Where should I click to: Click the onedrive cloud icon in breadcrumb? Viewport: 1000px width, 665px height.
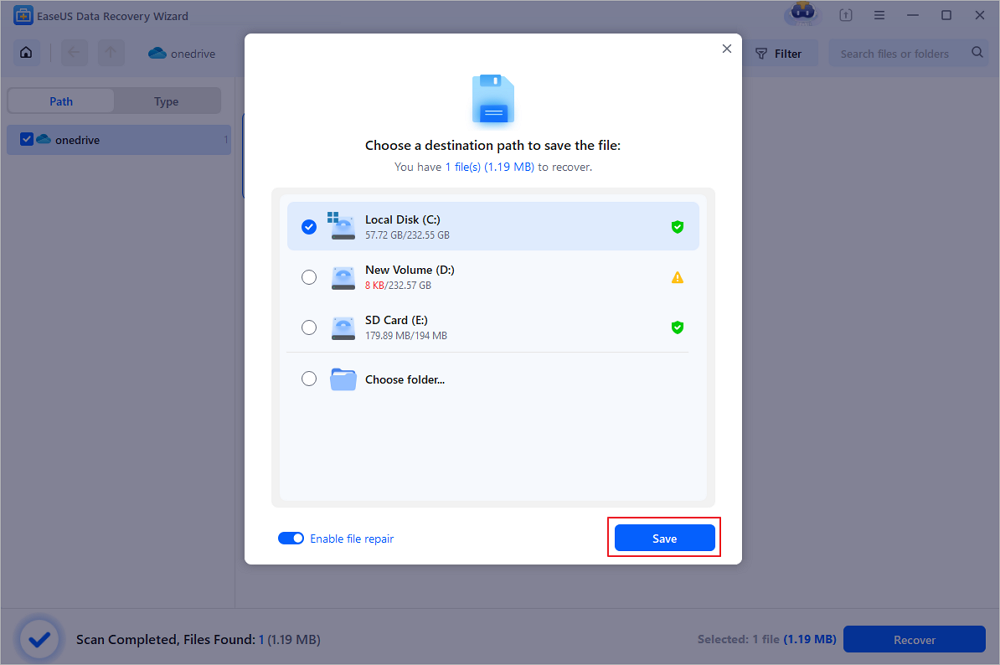(x=157, y=54)
